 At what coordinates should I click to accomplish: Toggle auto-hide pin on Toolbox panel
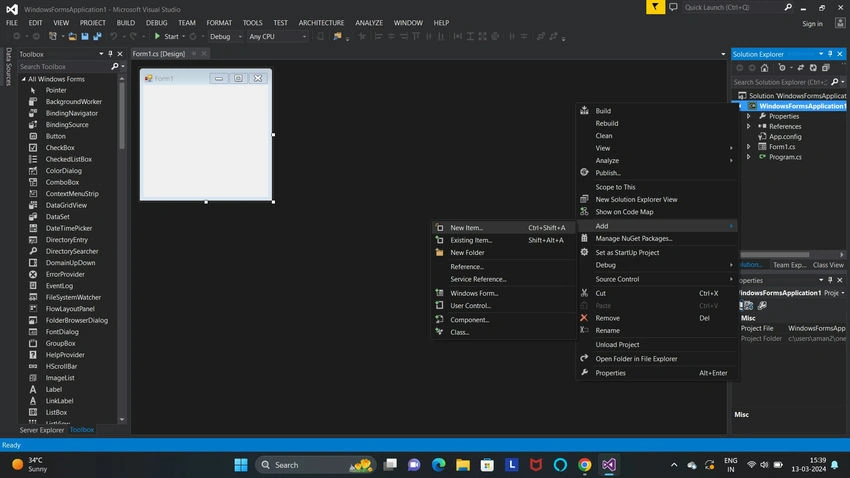[x=110, y=54]
